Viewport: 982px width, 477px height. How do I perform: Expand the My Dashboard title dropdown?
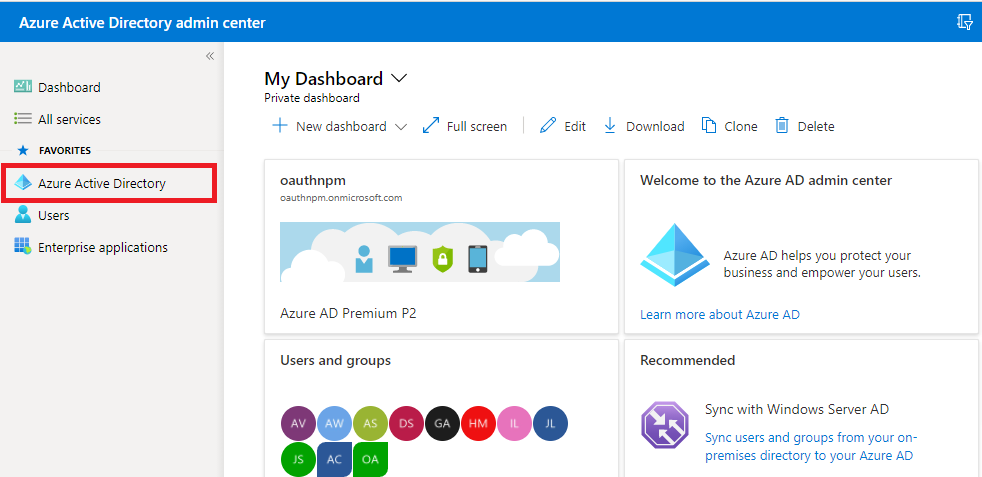click(400, 78)
